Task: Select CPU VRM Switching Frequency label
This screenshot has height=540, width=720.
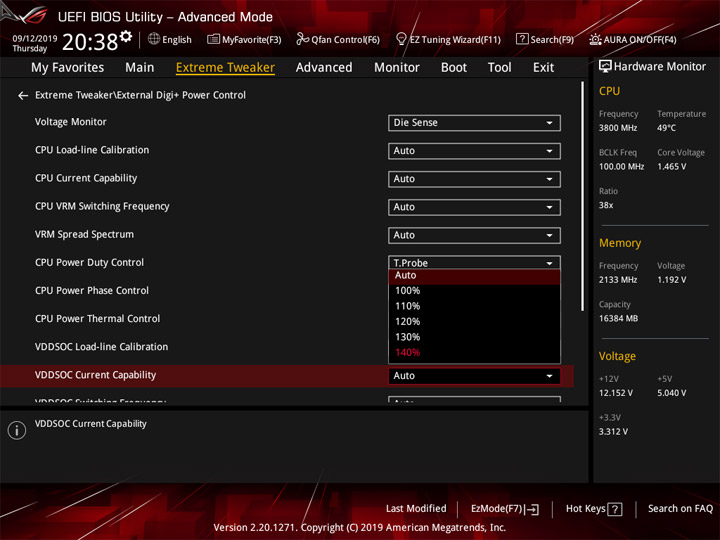Action: (102, 207)
